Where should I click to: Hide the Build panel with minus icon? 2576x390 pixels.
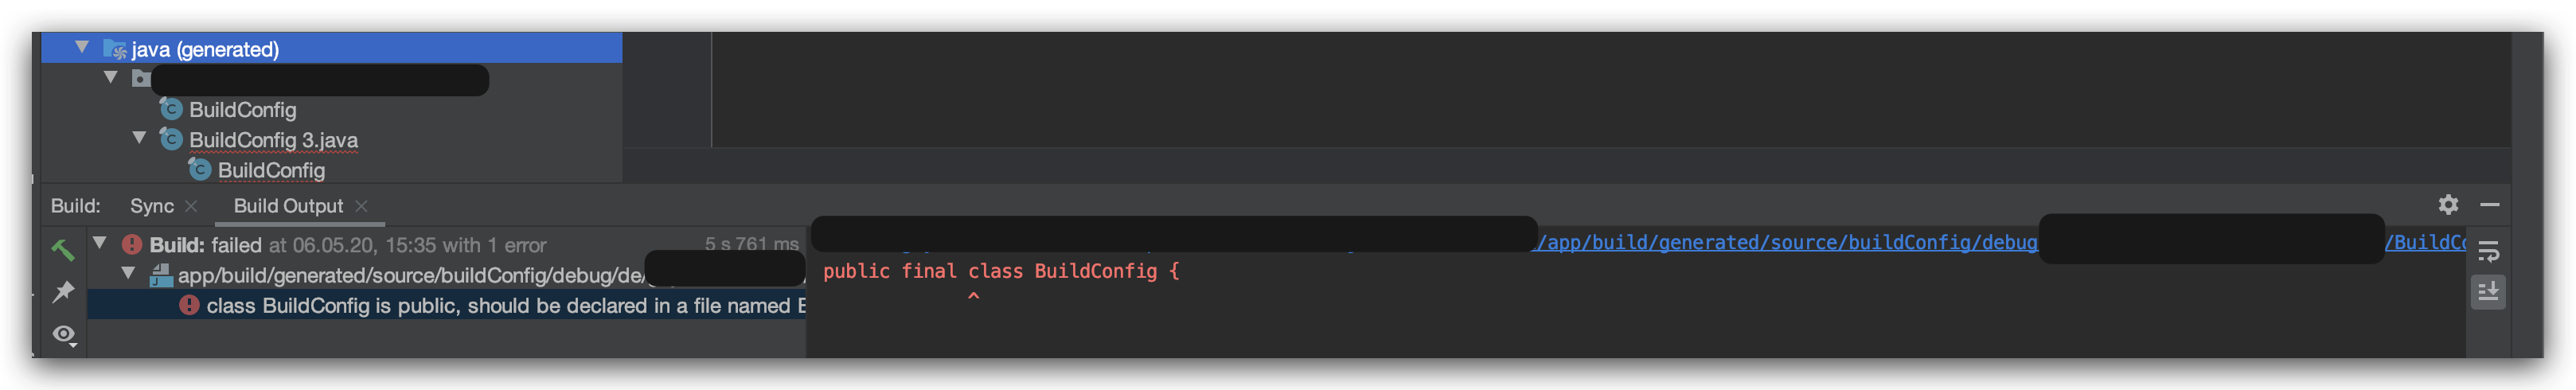click(x=2489, y=205)
